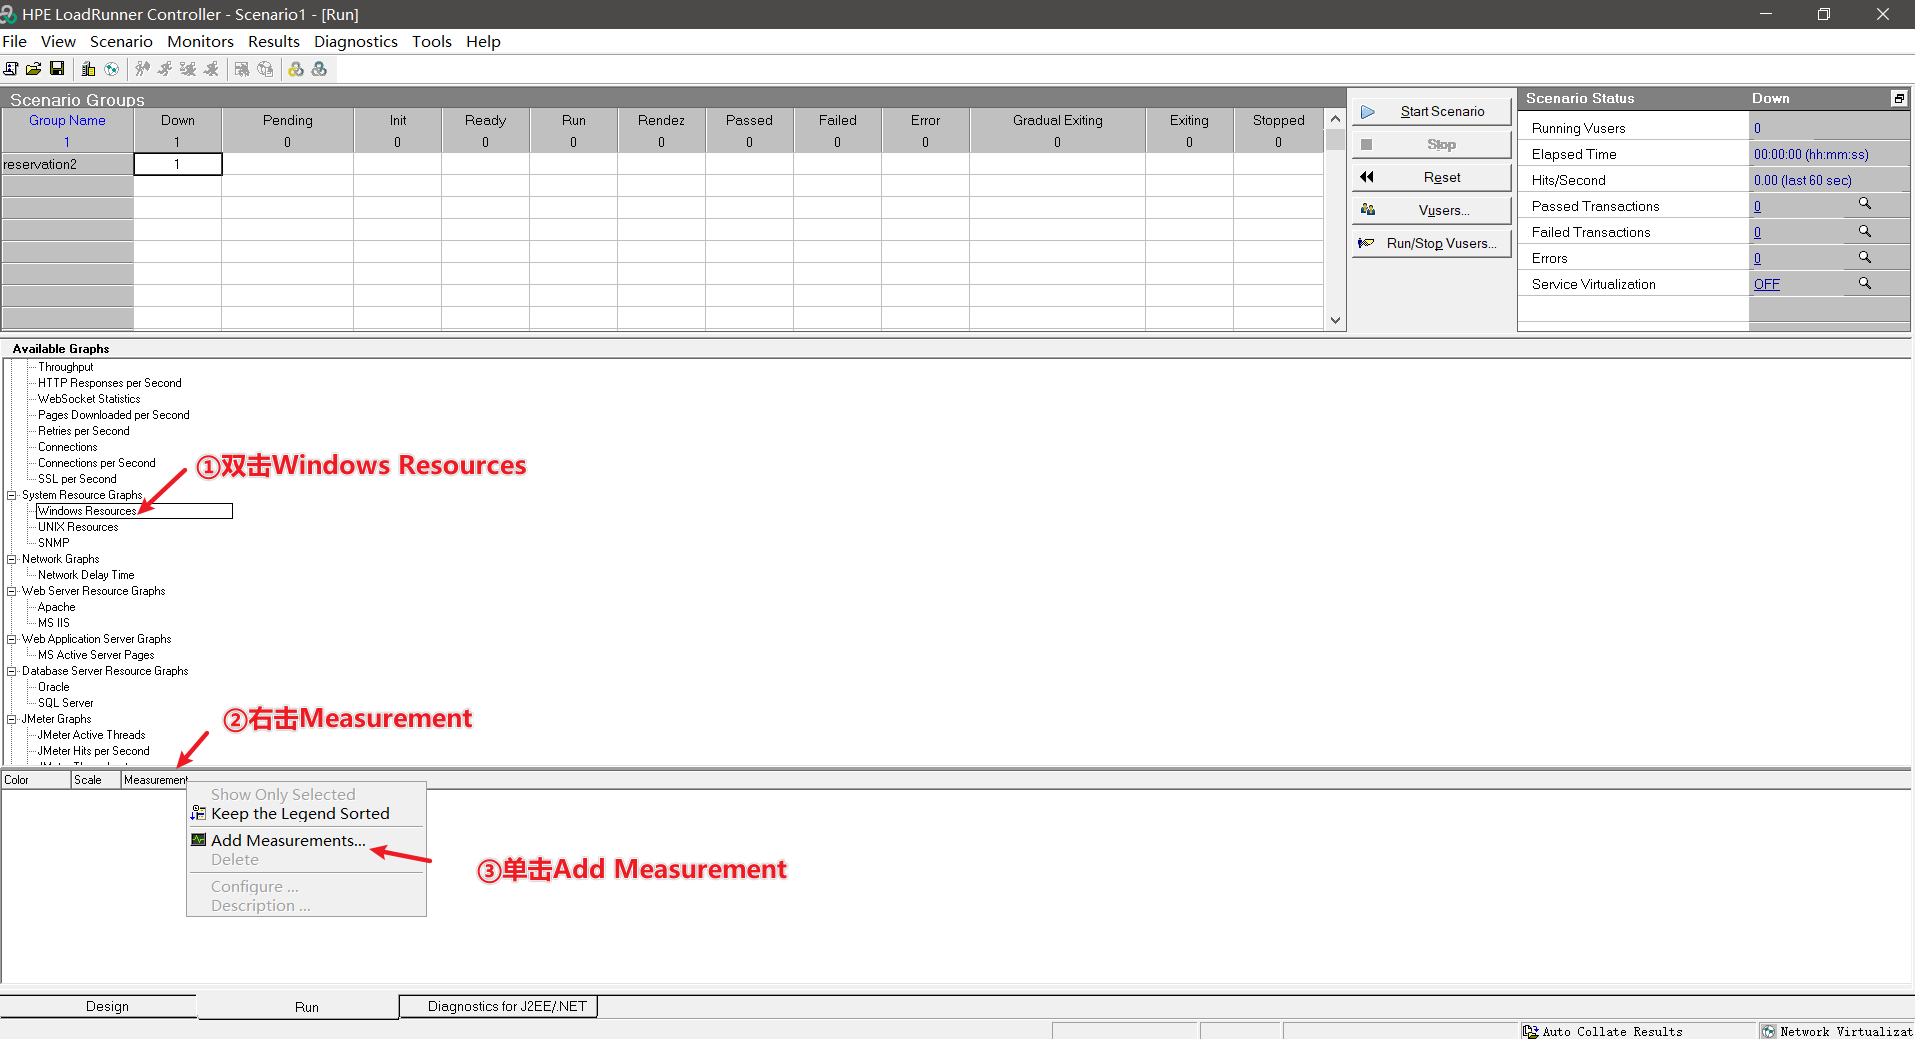Click the Save Scenario floppy icon

point(57,69)
